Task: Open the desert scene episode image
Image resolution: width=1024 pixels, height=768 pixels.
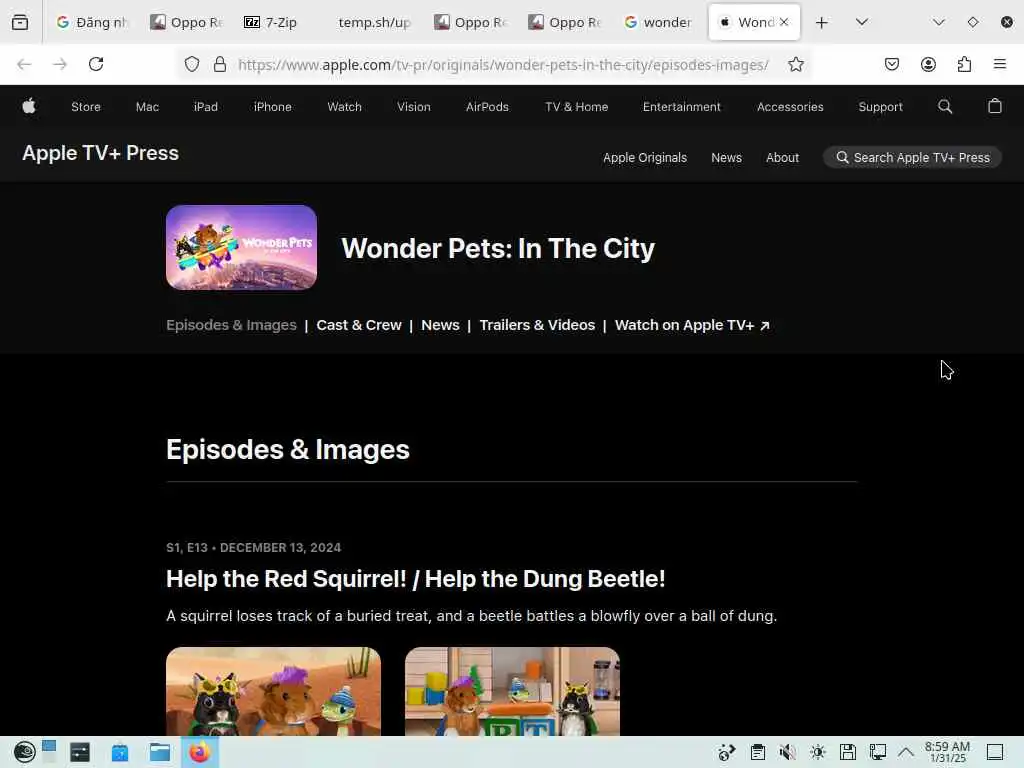Action: click(274, 692)
